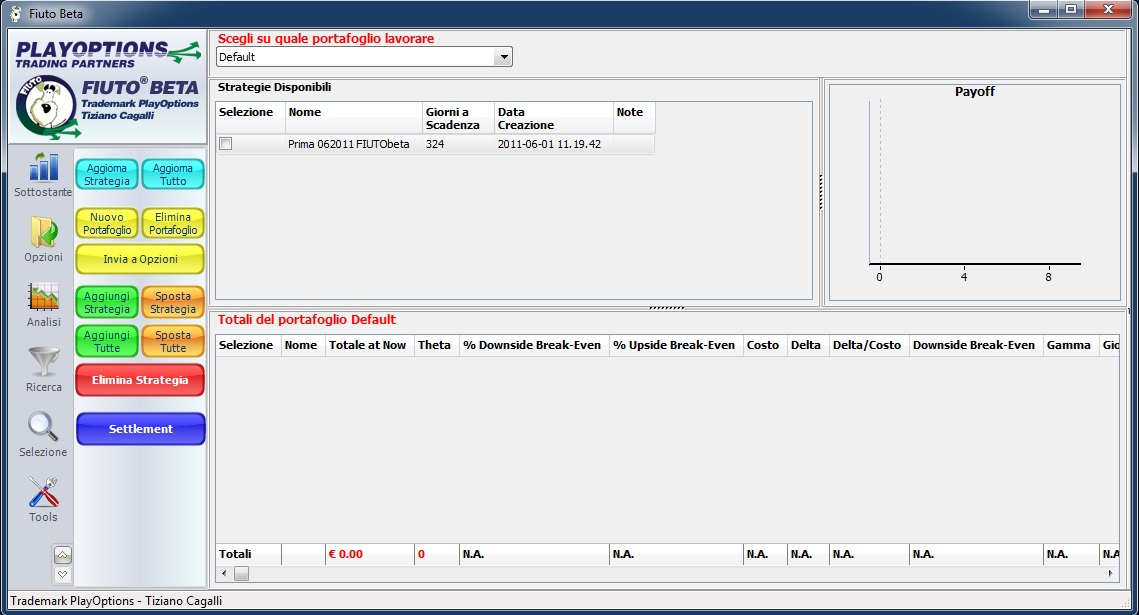Click the Aggiorna Strategia button
Screen dimensions: 1139x615
107,175
